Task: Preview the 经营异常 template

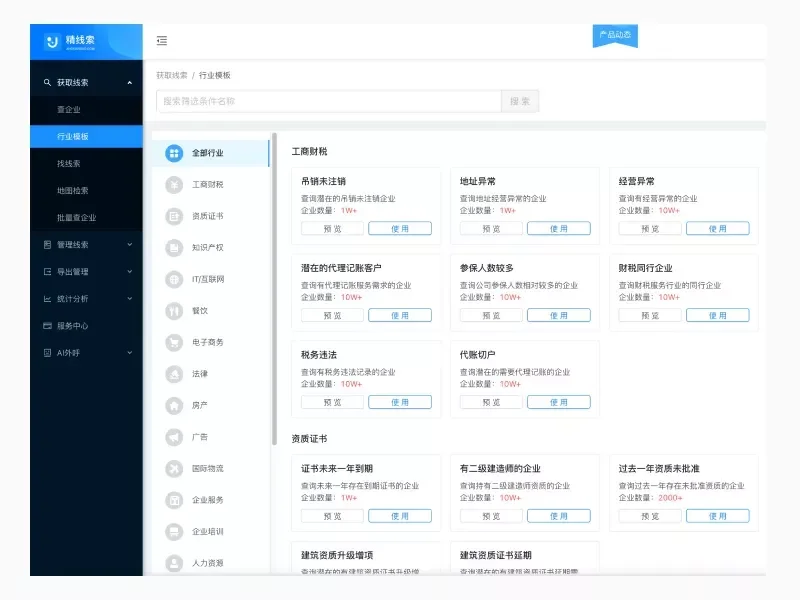Action: (648, 228)
